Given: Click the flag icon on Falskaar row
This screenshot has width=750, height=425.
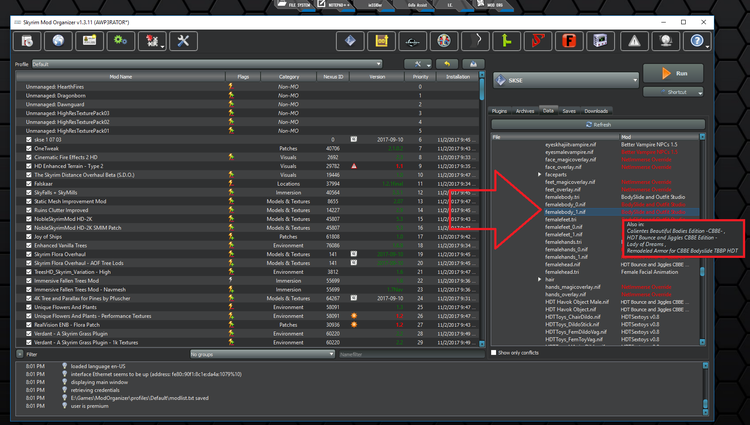Looking at the screenshot, I should [x=231, y=184].
